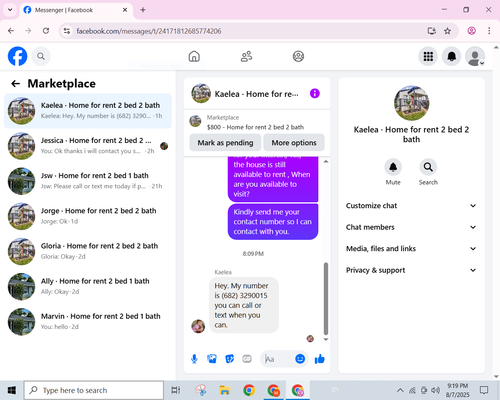Open Chrome profile icon

click(471, 31)
